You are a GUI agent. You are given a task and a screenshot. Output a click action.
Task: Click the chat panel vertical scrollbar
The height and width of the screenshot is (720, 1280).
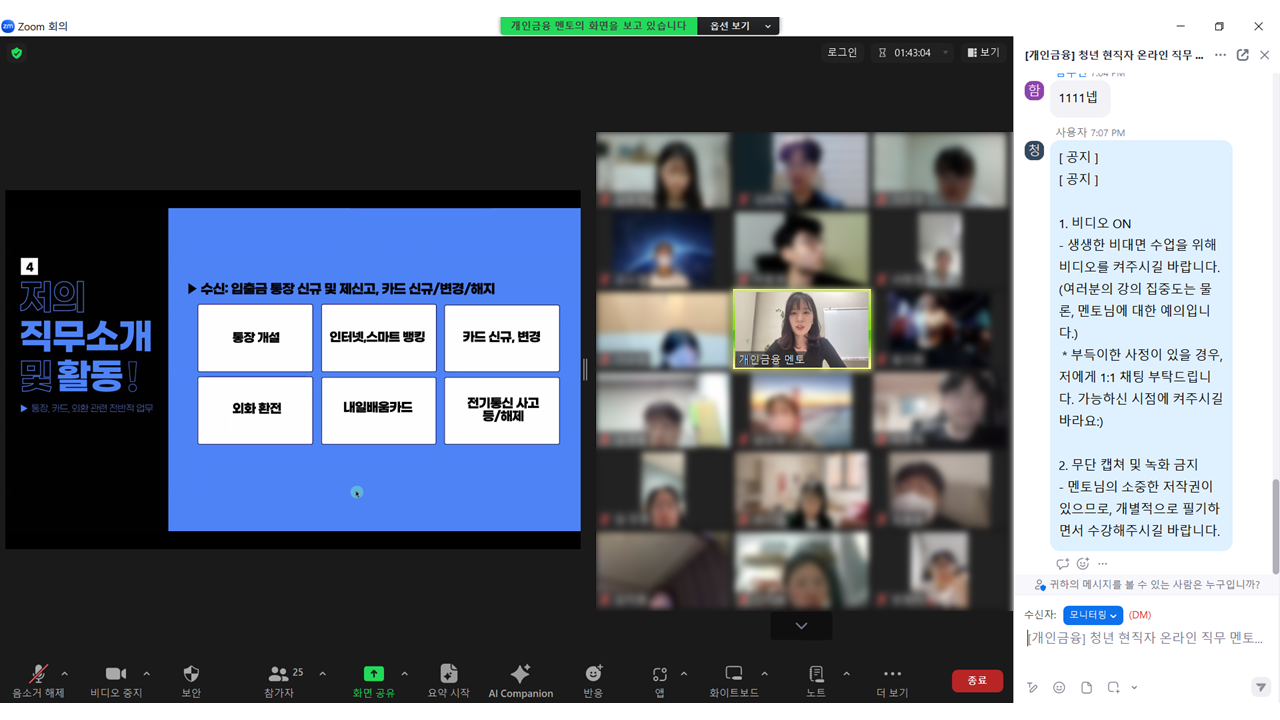pyautogui.click(x=1275, y=526)
